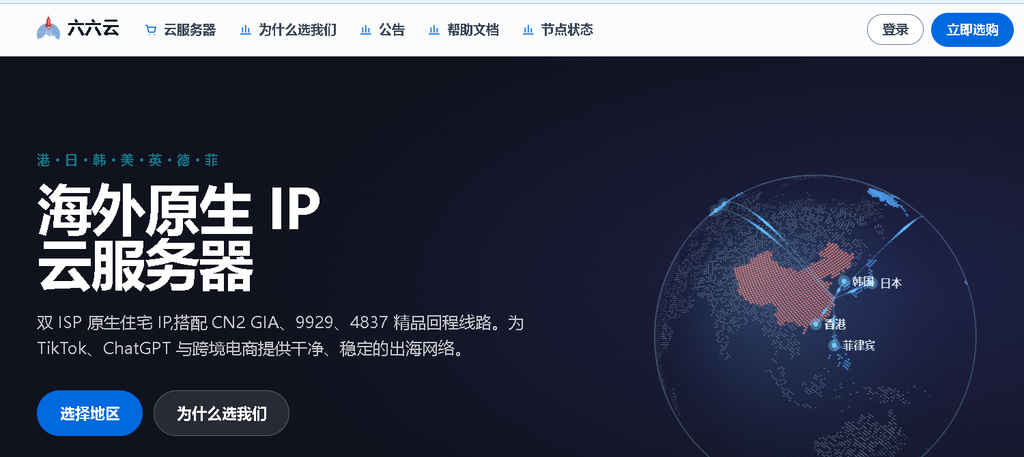Open 为什么选我们 in the top navigation bar
This screenshot has width=1024, height=457.
pos(298,30)
